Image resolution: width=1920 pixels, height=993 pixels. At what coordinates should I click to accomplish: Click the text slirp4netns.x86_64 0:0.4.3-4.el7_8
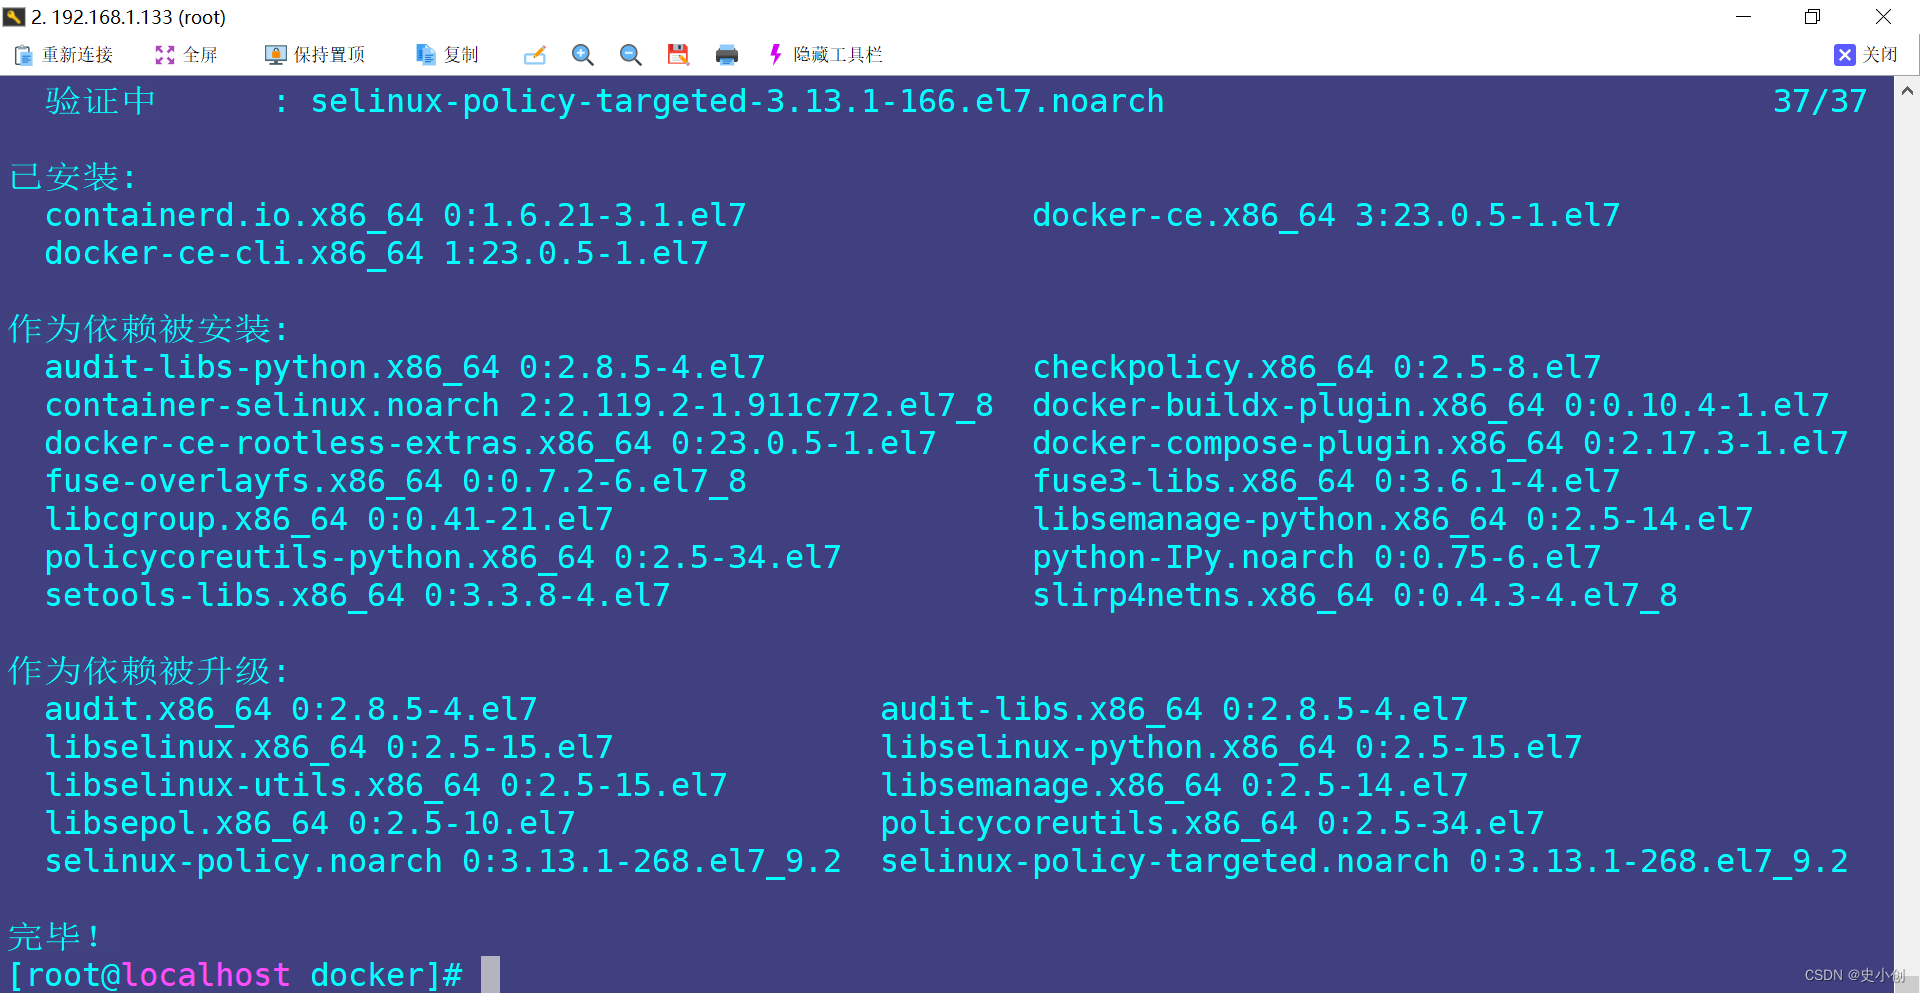click(1355, 595)
